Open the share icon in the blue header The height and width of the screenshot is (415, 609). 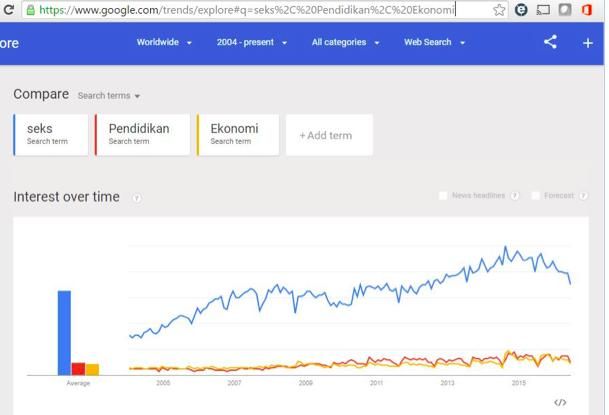(550, 42)
